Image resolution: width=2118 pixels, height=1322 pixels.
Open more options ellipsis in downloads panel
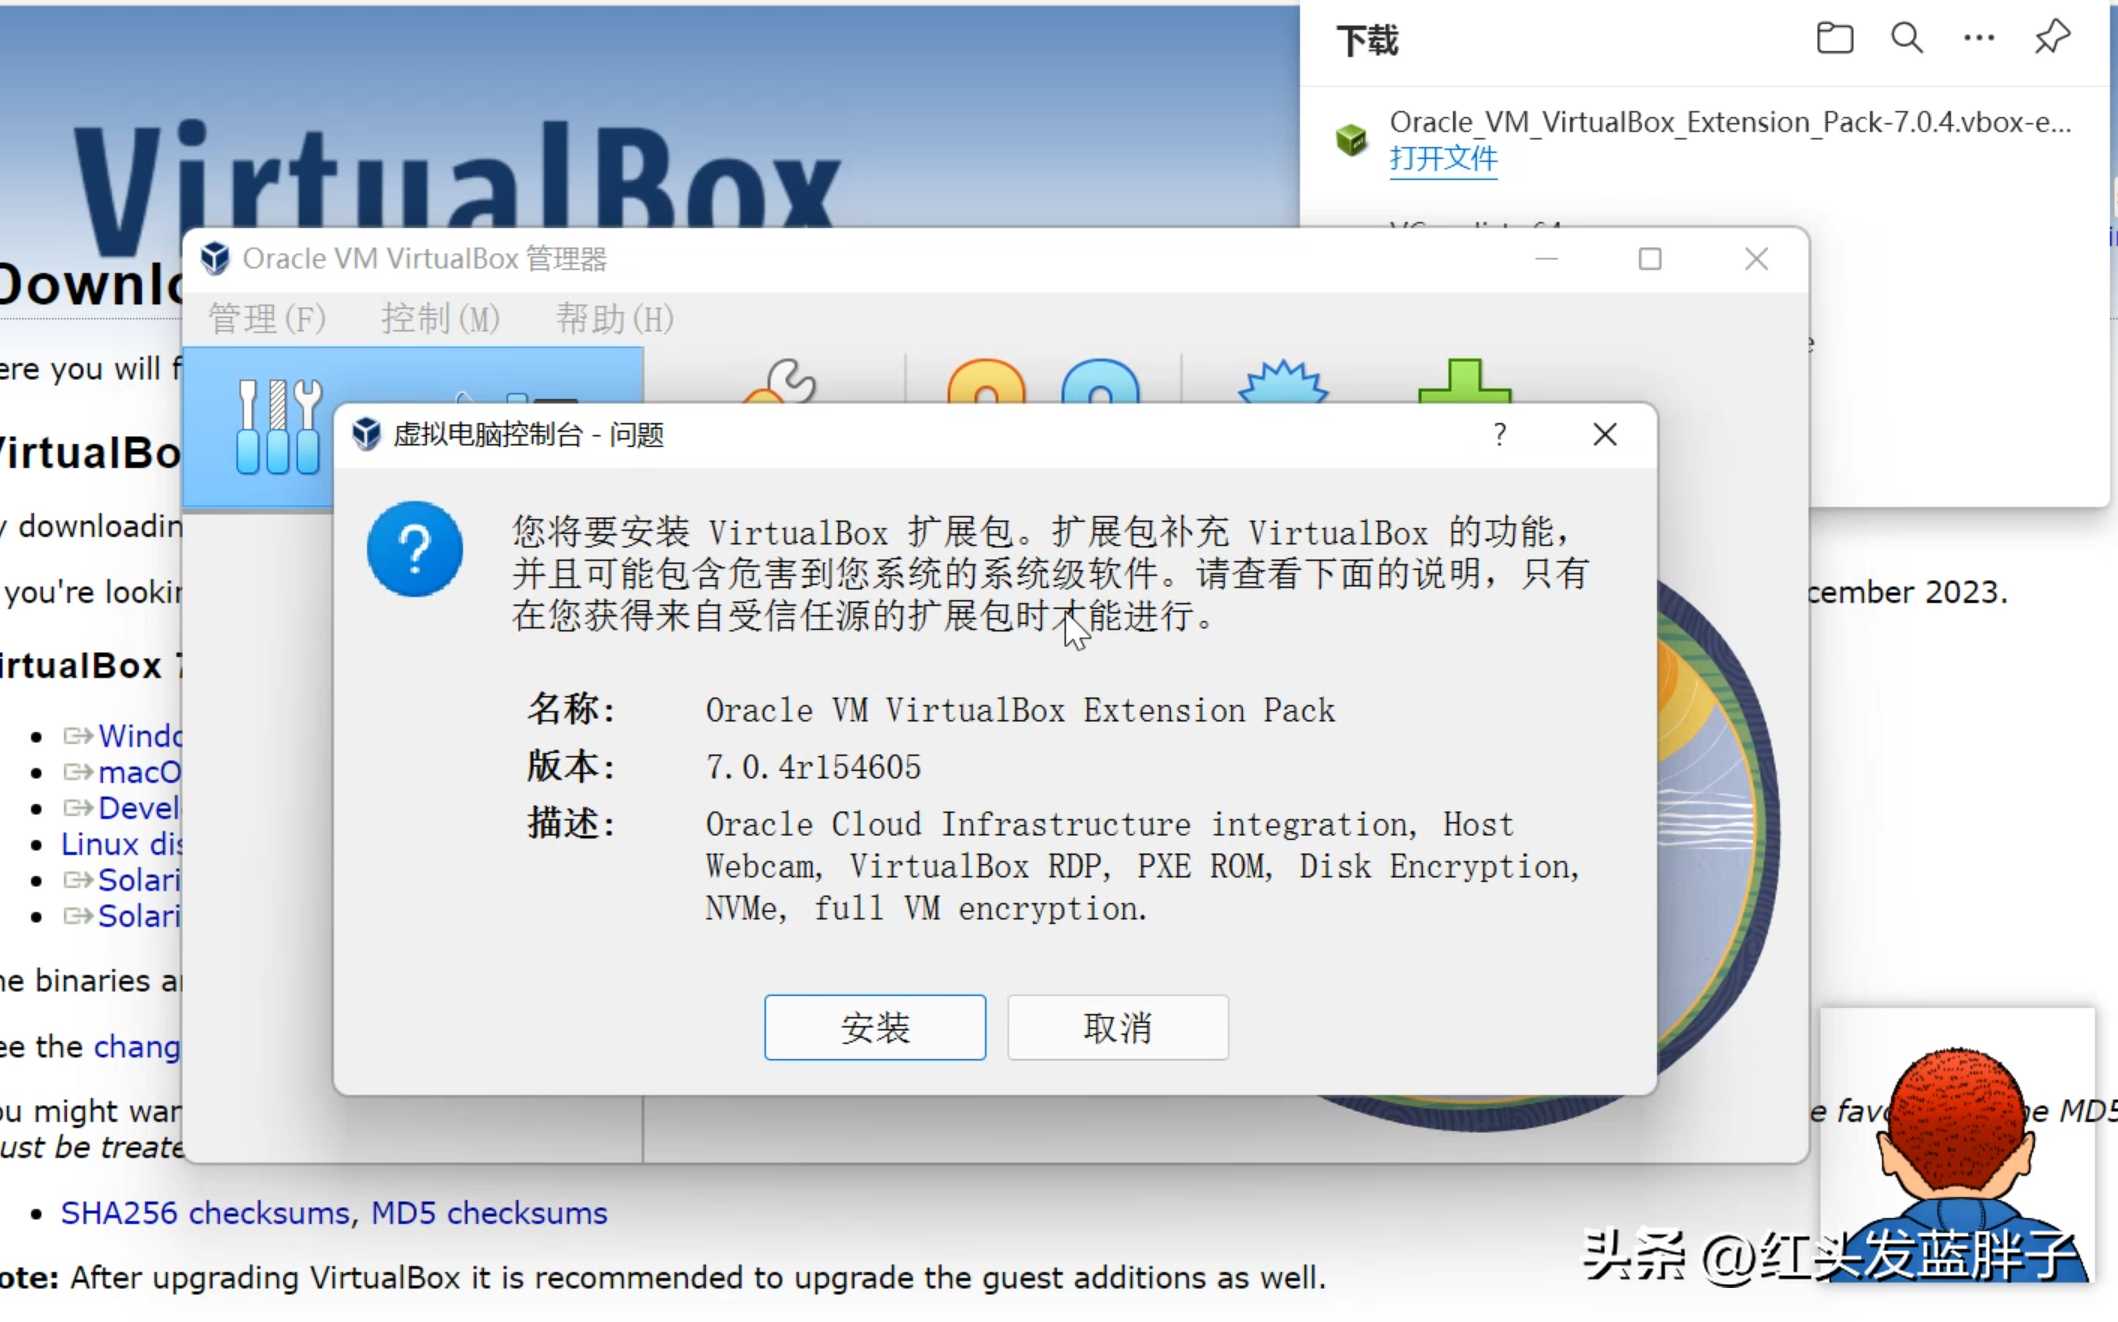(x=1979, y=38)
